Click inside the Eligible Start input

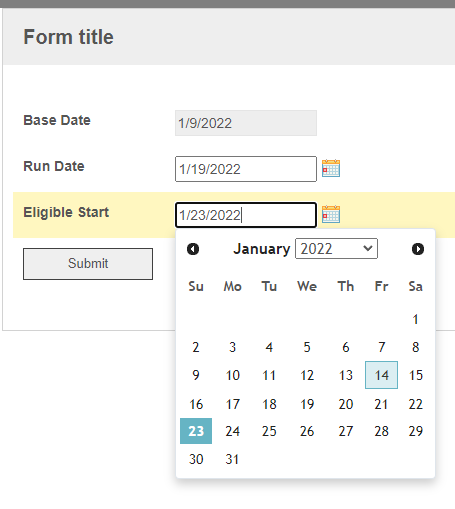(246, 215)
